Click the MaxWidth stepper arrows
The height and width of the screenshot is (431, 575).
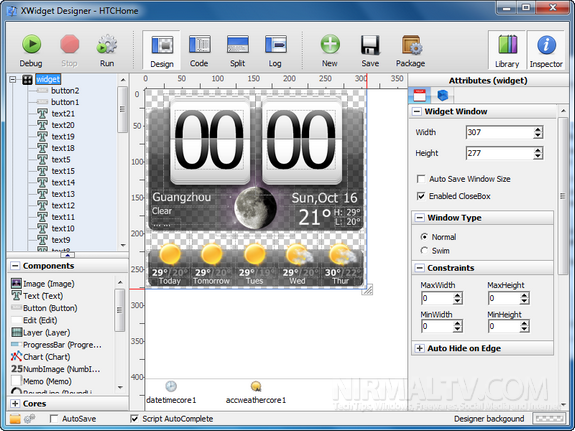(x=457, y=298)
